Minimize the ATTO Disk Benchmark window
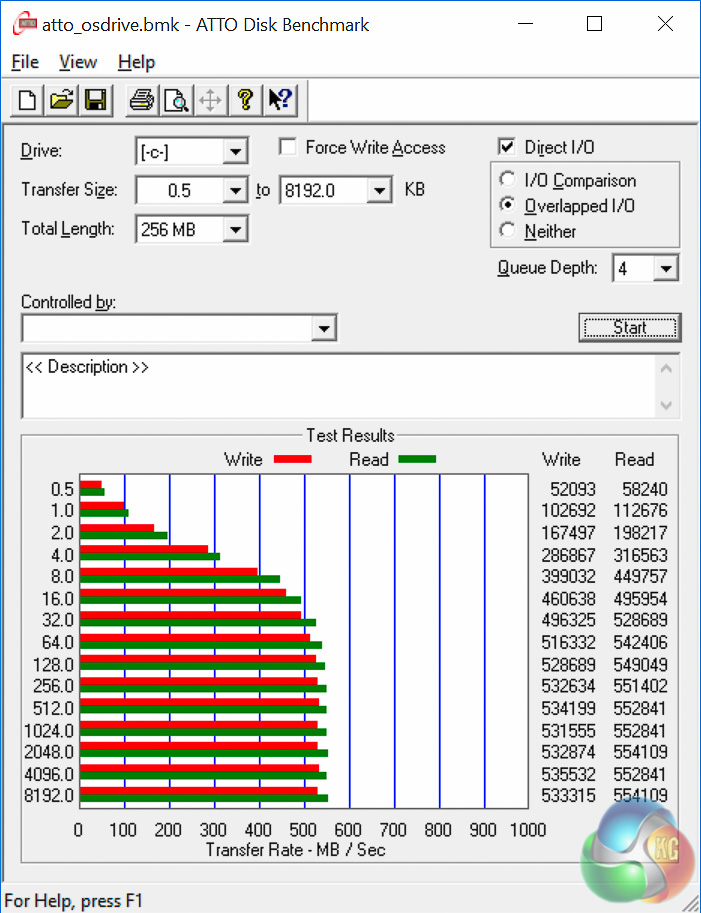Viewport: 701px width, 913px height. [525, 24]
